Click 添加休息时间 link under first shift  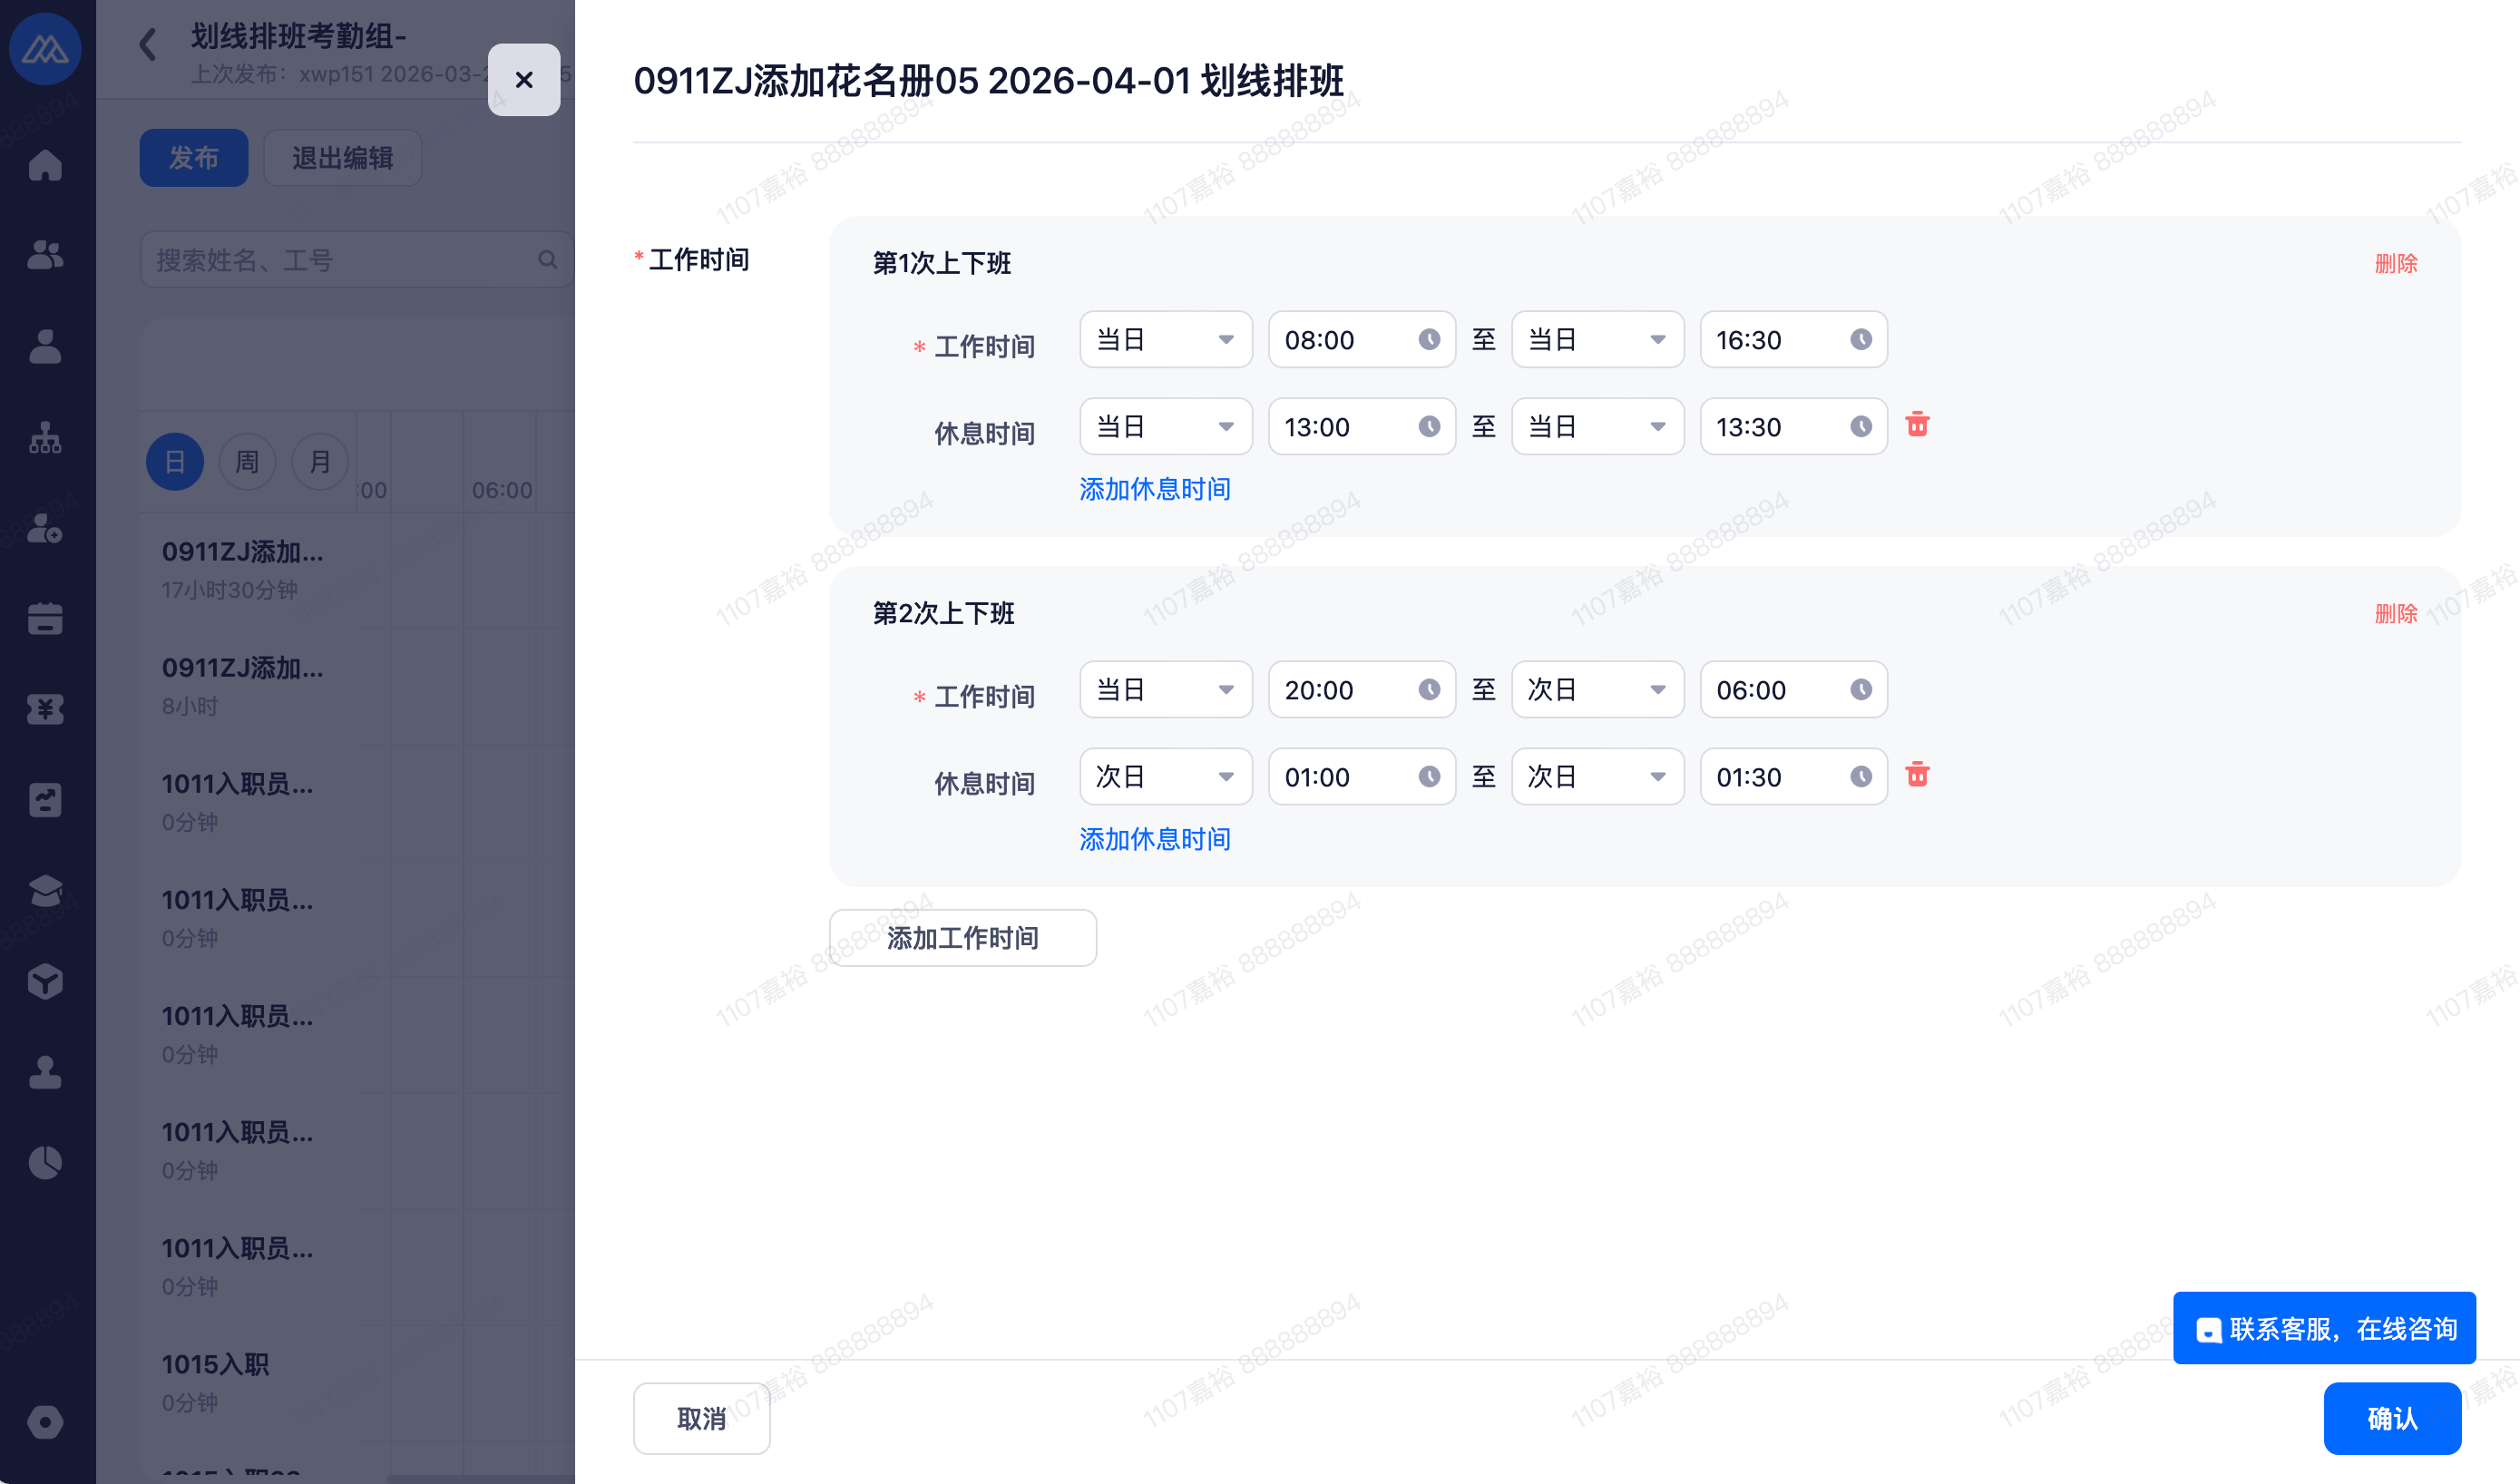click(x=1155, y=489)
